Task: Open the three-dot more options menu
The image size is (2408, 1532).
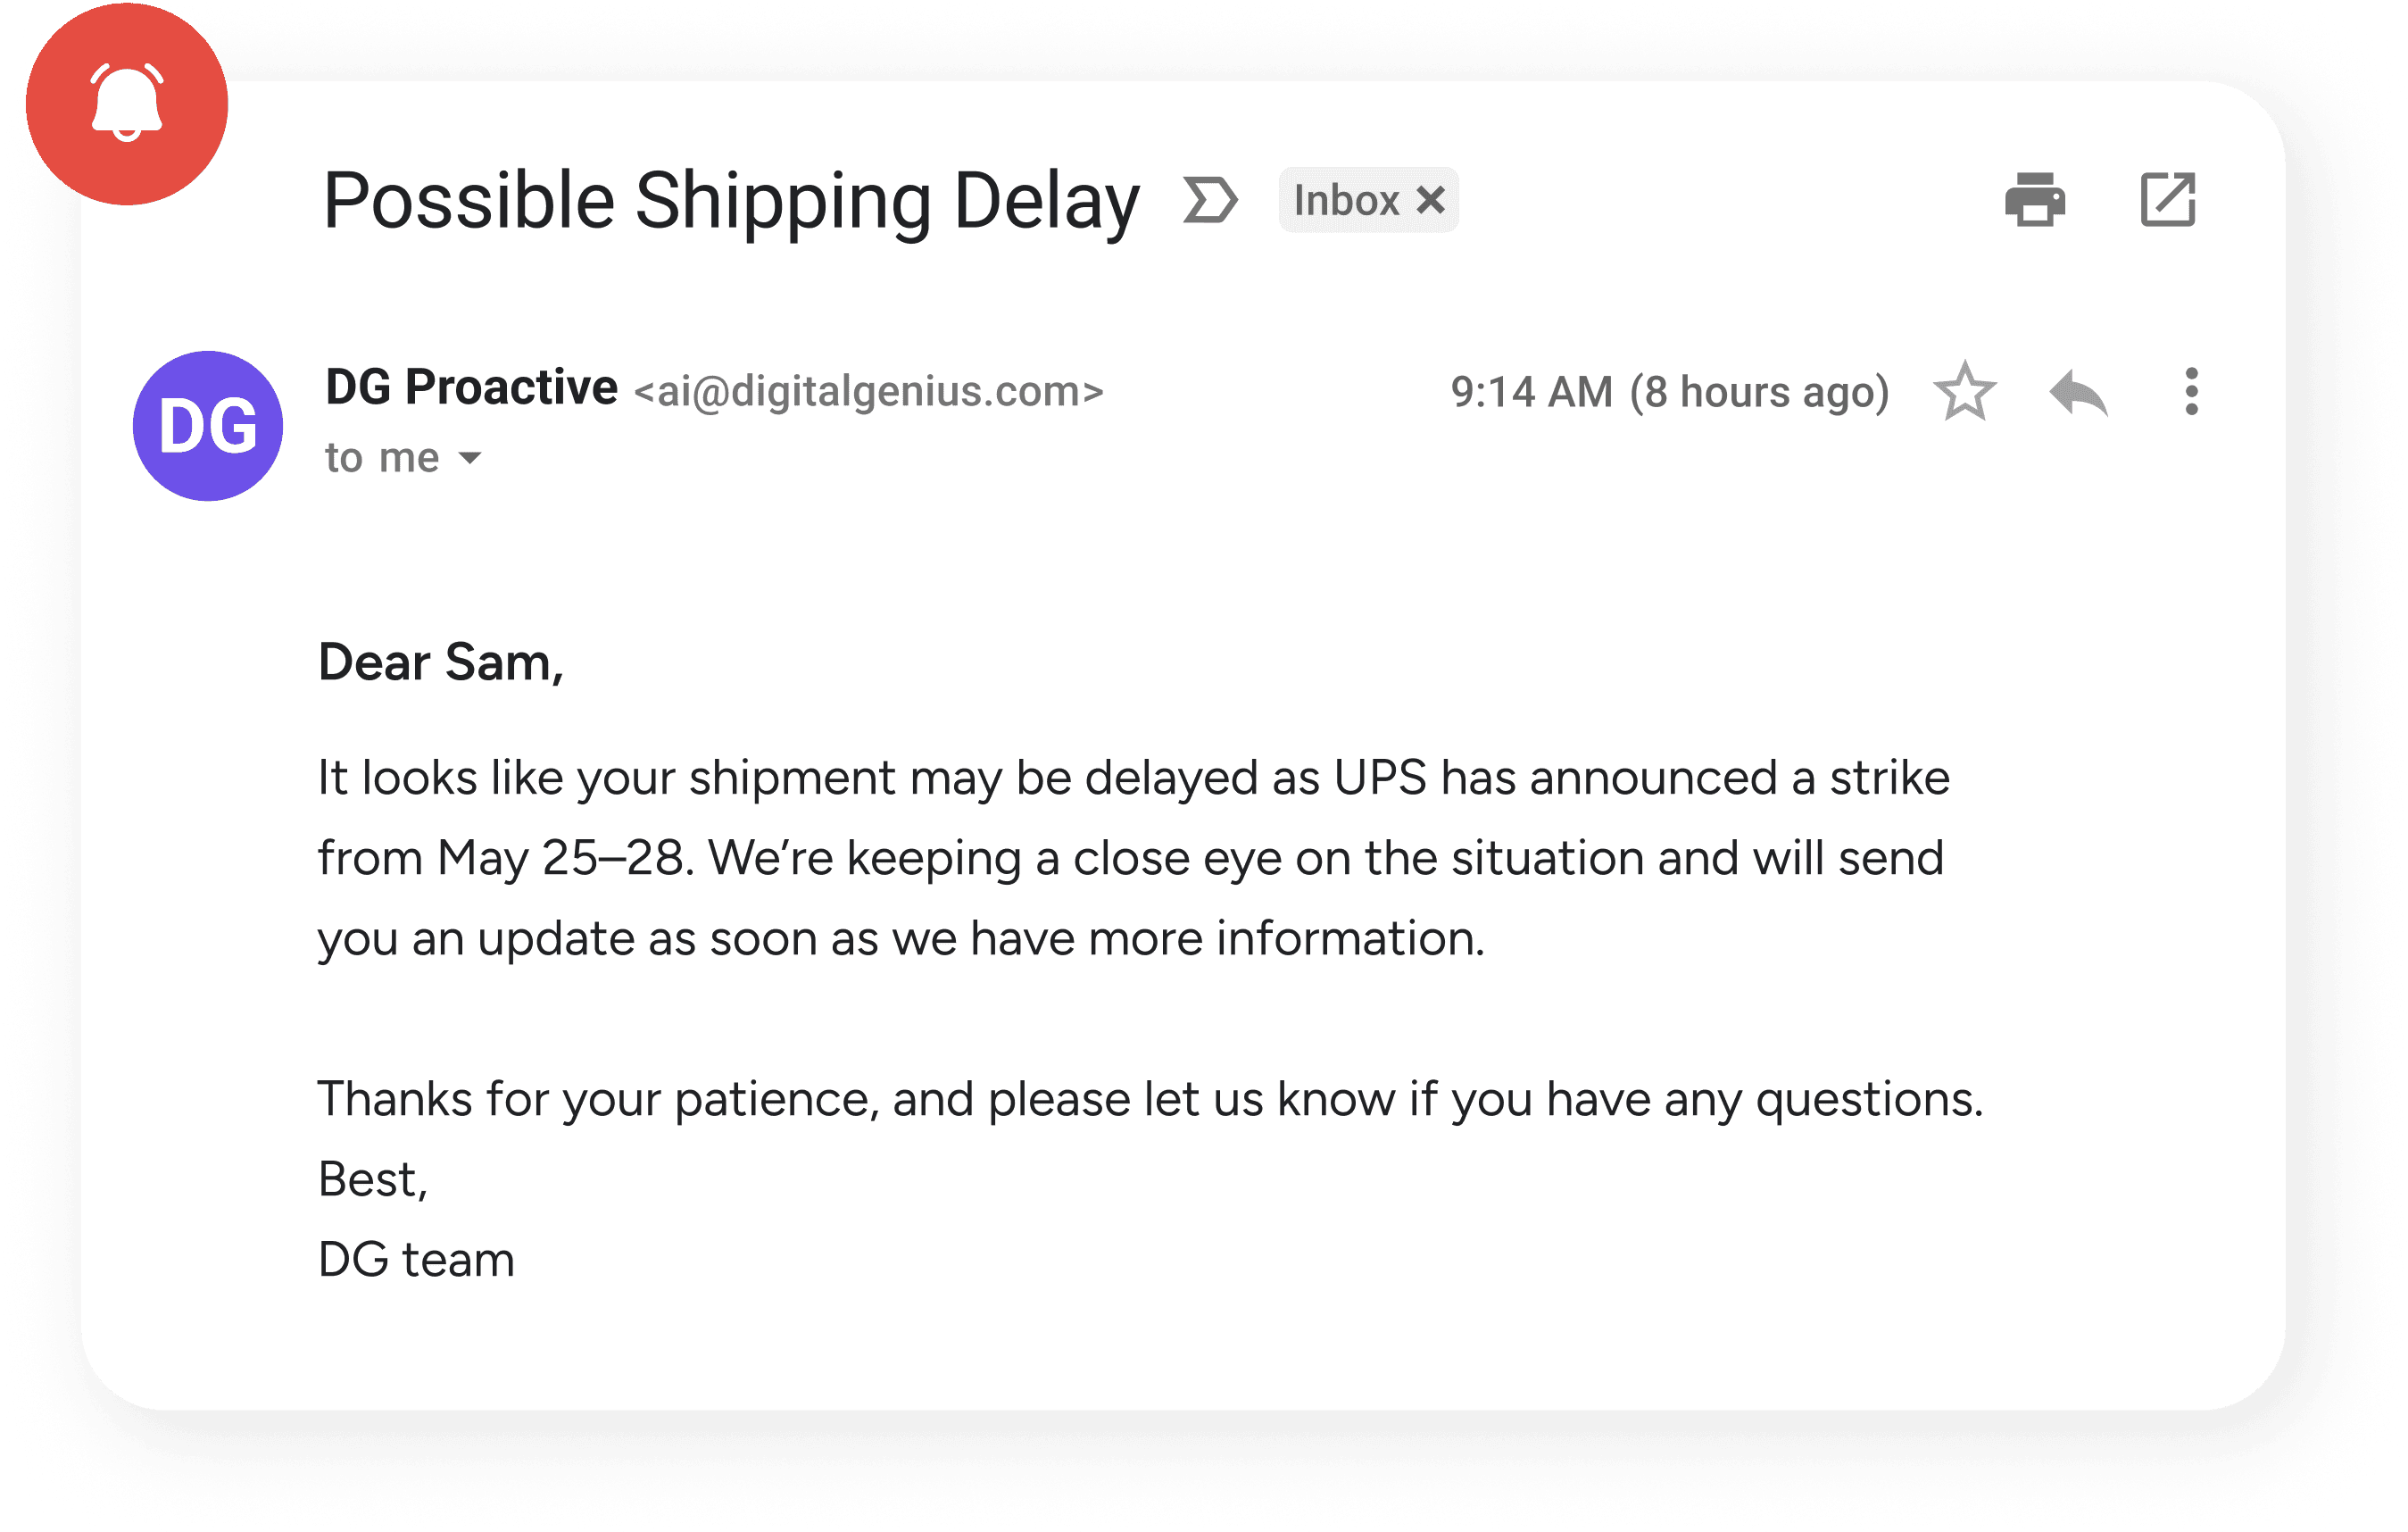Action: point(2191,391)
